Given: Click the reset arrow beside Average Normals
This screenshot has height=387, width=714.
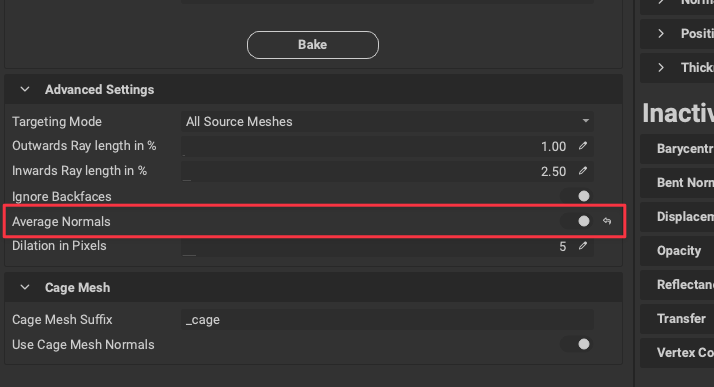Looking at the screenshot, I should click(x=607, y=221).
